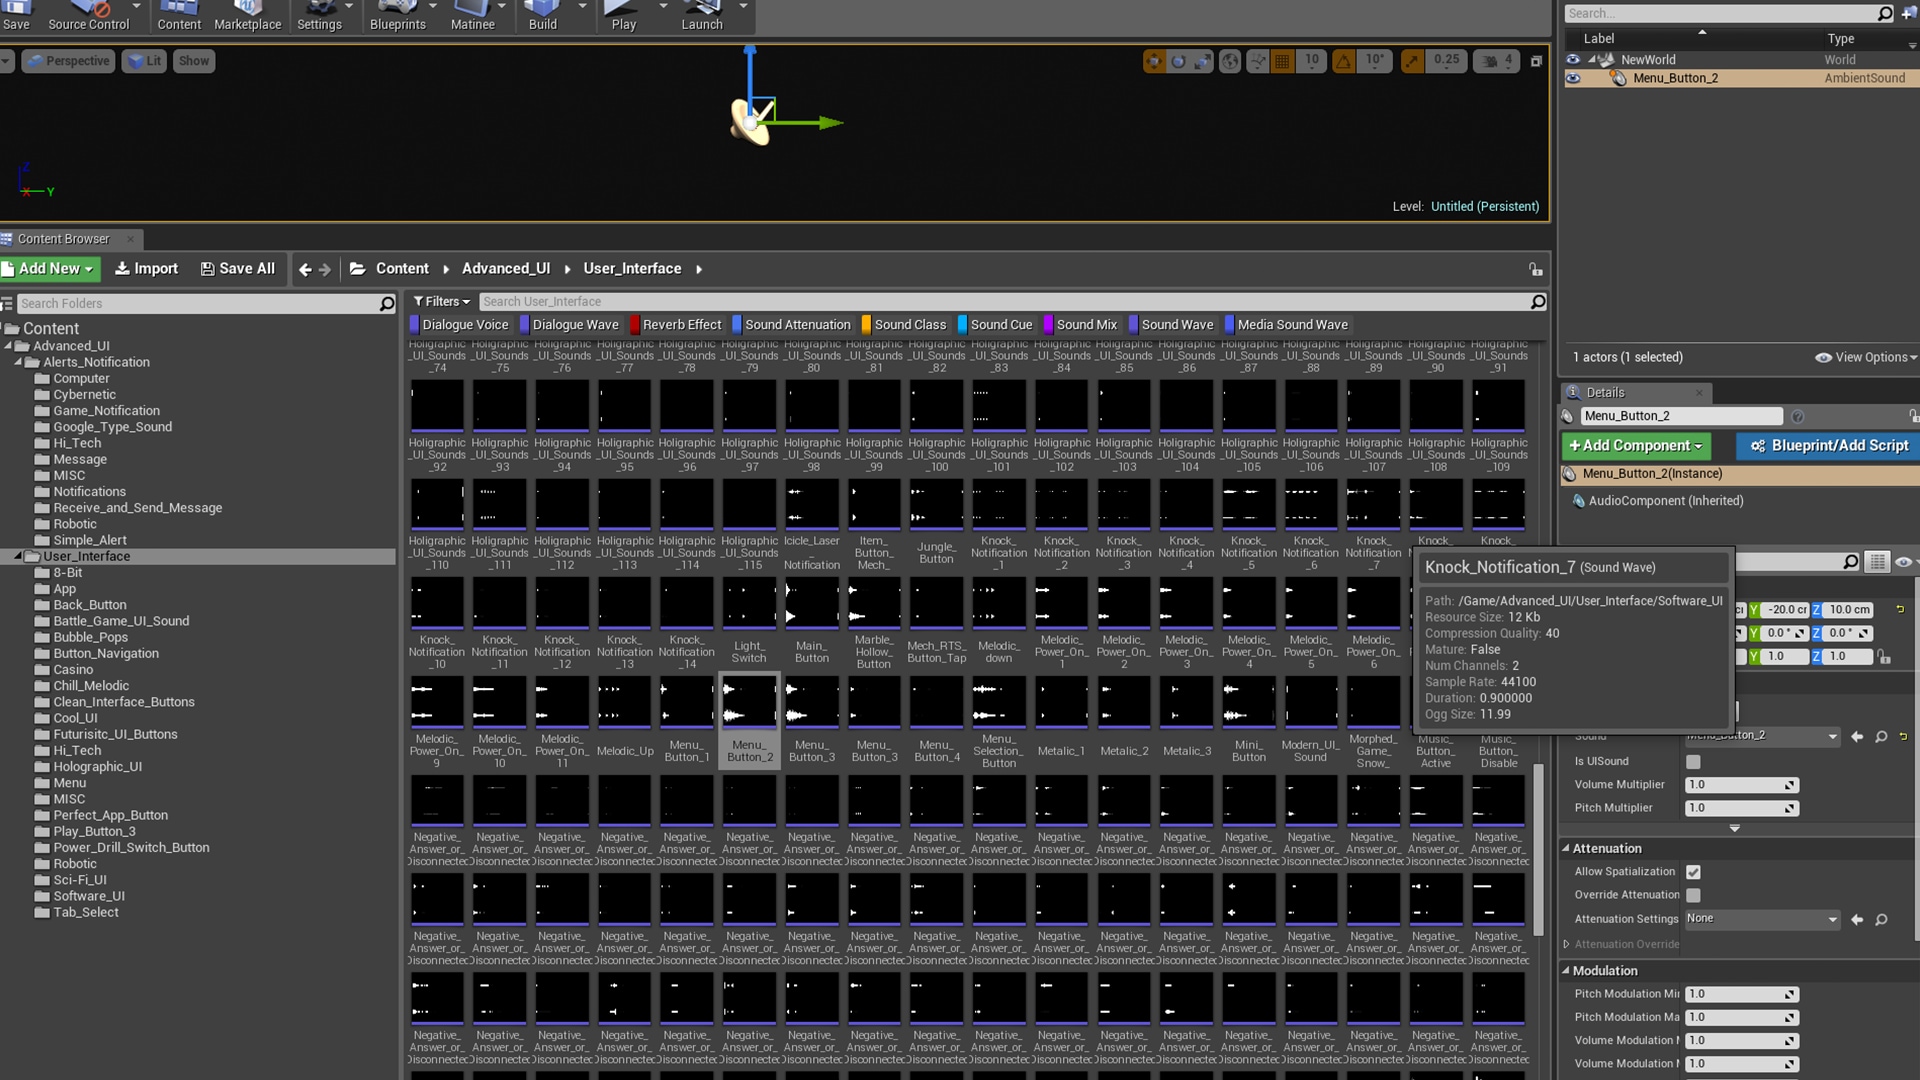Lock the Content Browser panel
Viewport: 1920px width, 1080px height.
[1535, 269]
